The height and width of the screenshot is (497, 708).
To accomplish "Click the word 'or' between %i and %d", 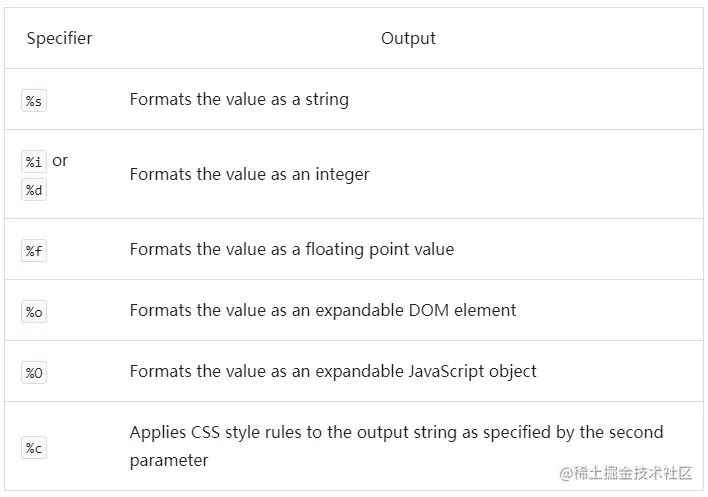I will (x=60, y=161).
